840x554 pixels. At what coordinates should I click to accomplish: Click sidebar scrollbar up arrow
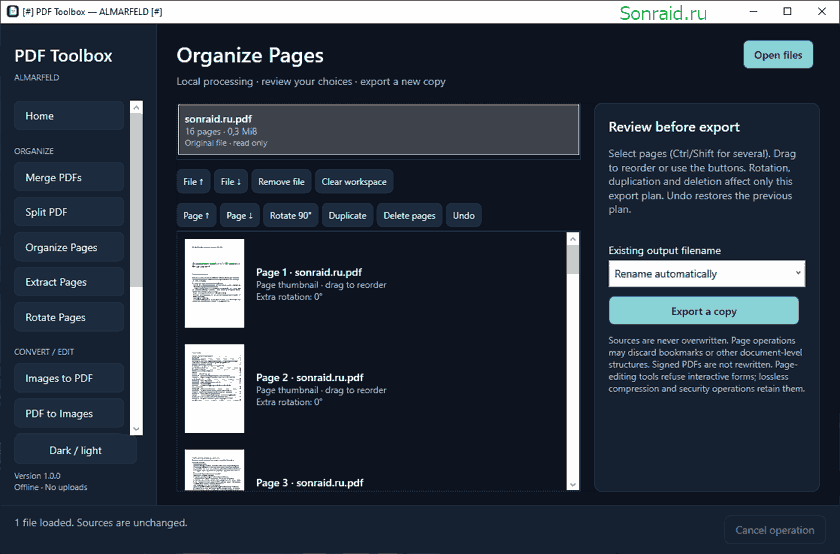[136, 107]
